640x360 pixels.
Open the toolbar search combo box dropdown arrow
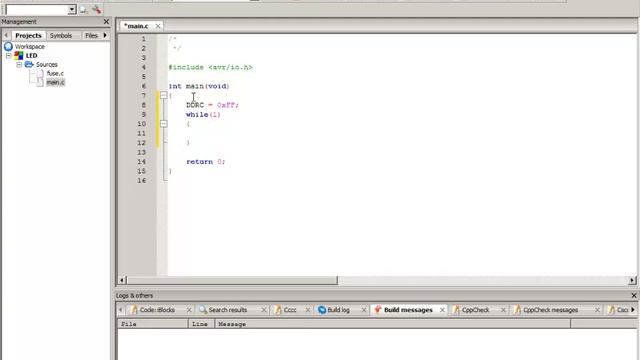click(72, 9)
